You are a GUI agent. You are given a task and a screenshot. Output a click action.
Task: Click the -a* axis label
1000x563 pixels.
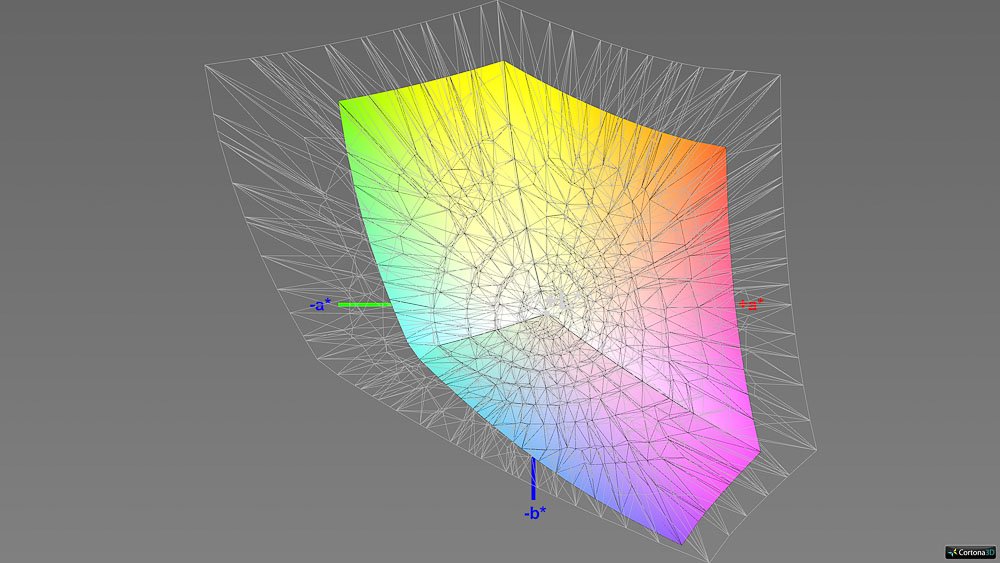pyautogui.click(x=320, y=305)
